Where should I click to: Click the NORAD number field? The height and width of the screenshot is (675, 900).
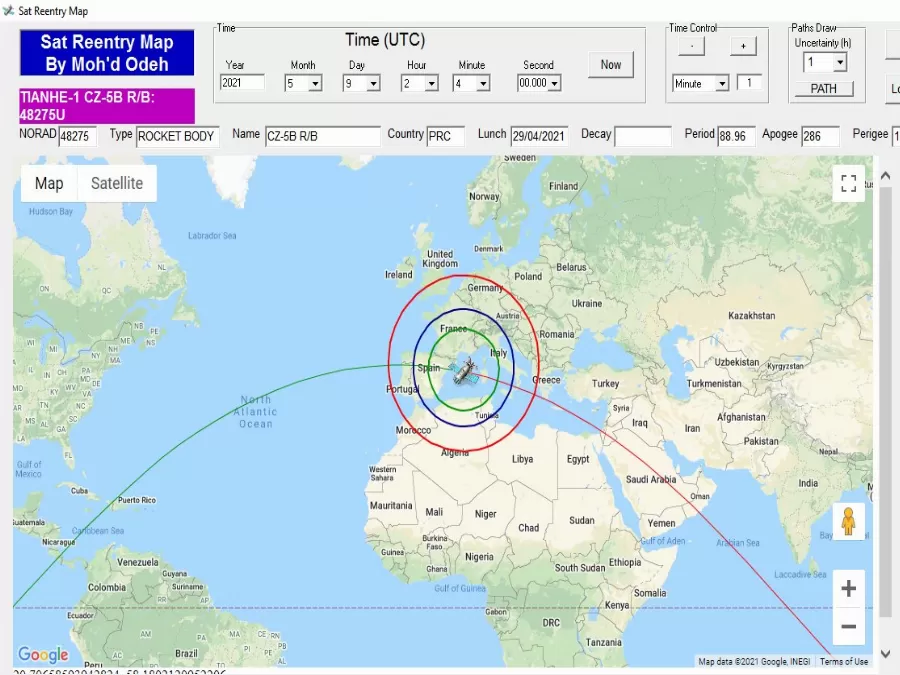coord(77,136)
